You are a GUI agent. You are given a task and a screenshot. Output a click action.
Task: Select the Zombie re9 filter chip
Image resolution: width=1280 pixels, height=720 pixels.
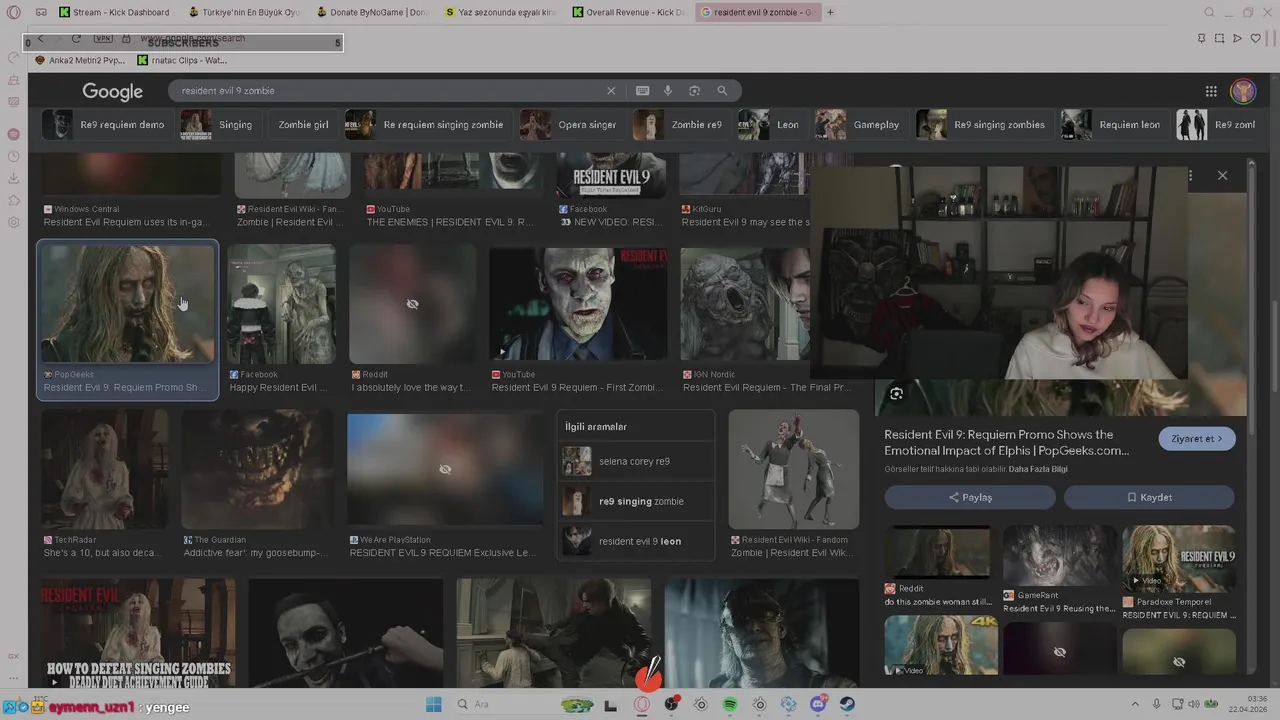point(680,125)
